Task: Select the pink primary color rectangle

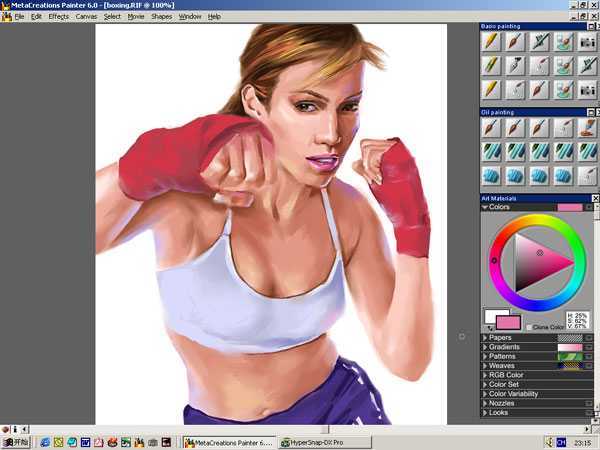Action: pyautogui.click(x=508, y=323)
